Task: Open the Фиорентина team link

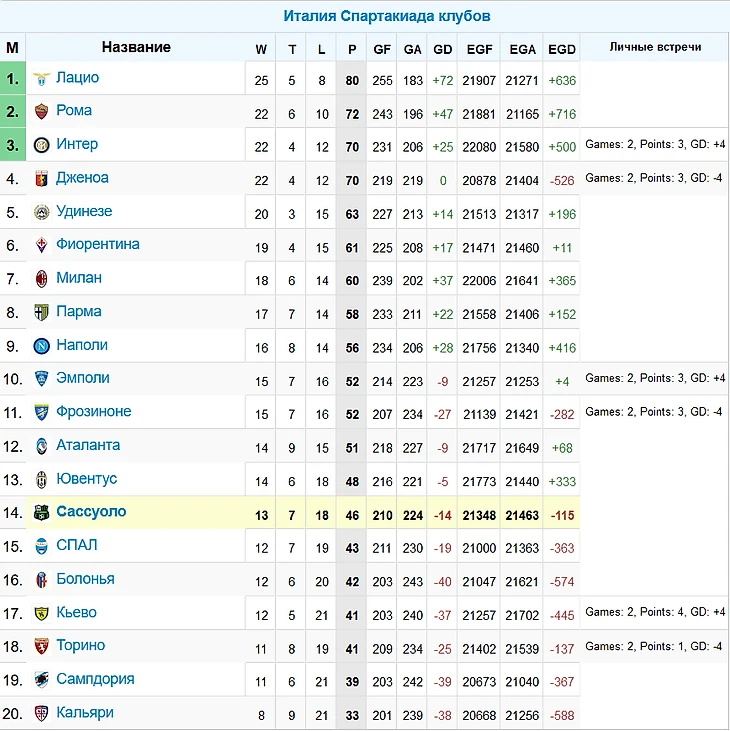Action: coord(97,245)
